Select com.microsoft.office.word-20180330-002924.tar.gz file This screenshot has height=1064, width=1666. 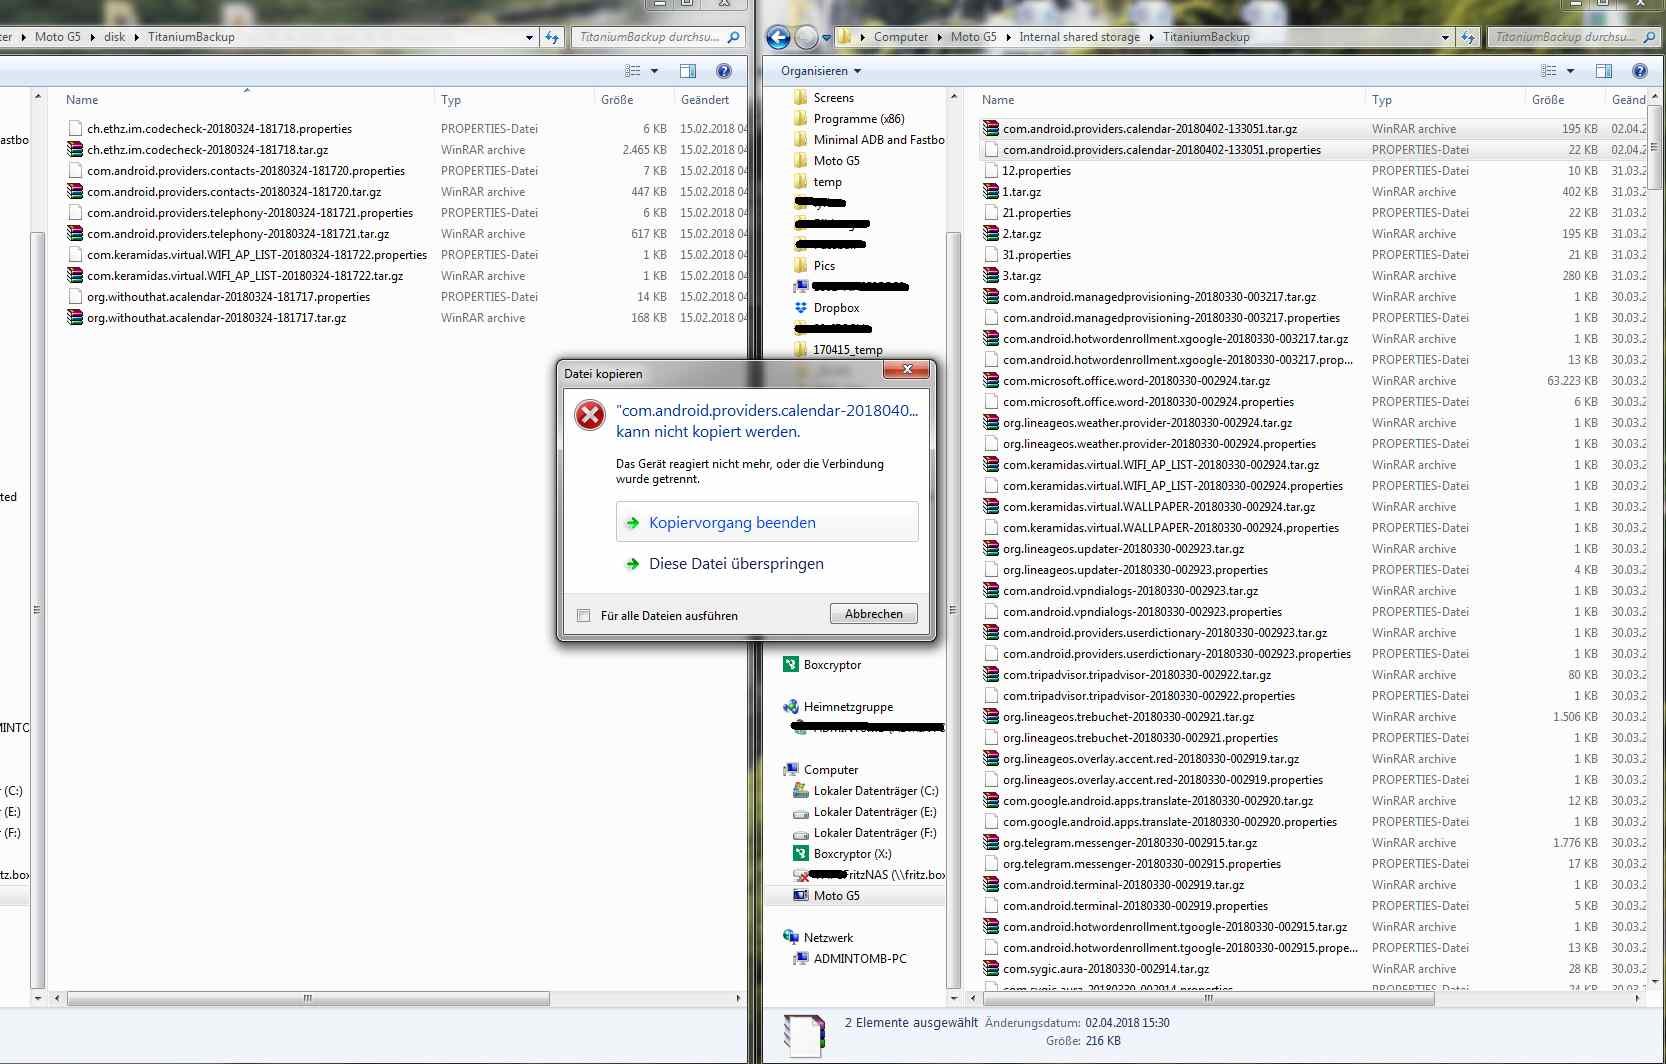[x=1136, y=381]
